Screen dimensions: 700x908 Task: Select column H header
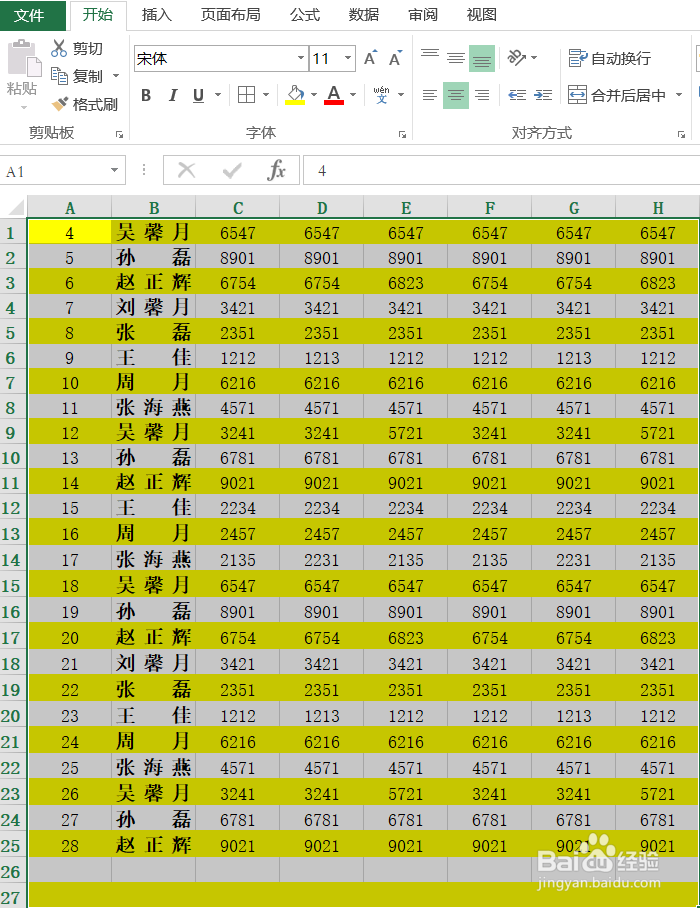(x=658, y=207)
